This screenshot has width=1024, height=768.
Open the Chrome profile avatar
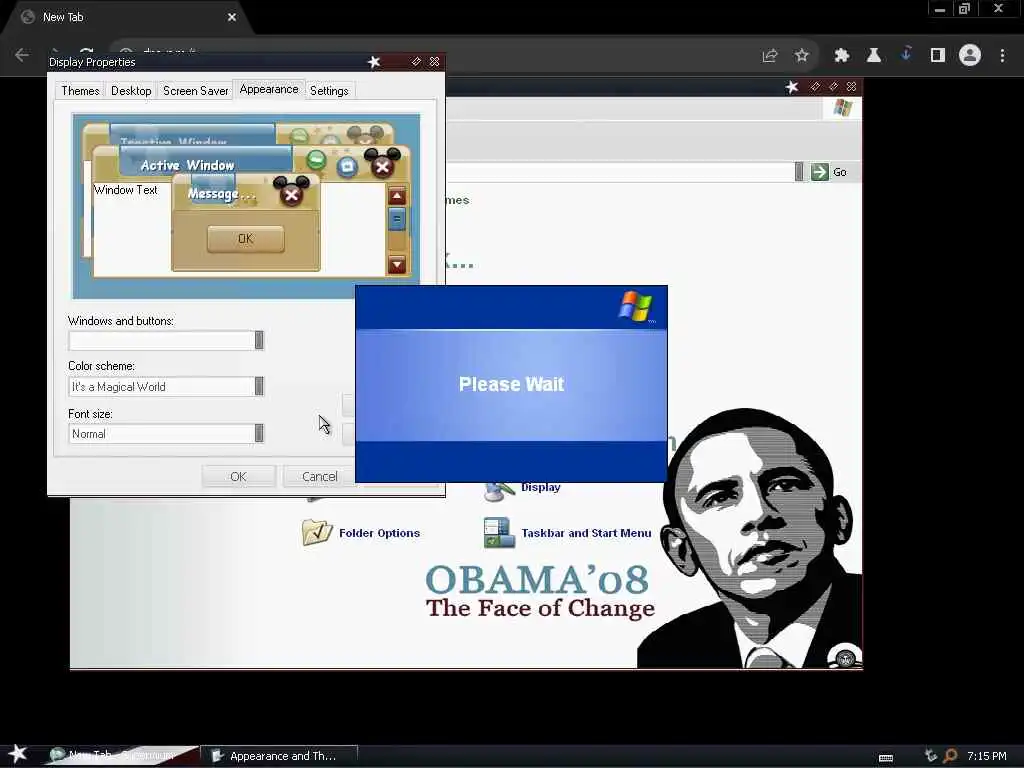point(970,55)
